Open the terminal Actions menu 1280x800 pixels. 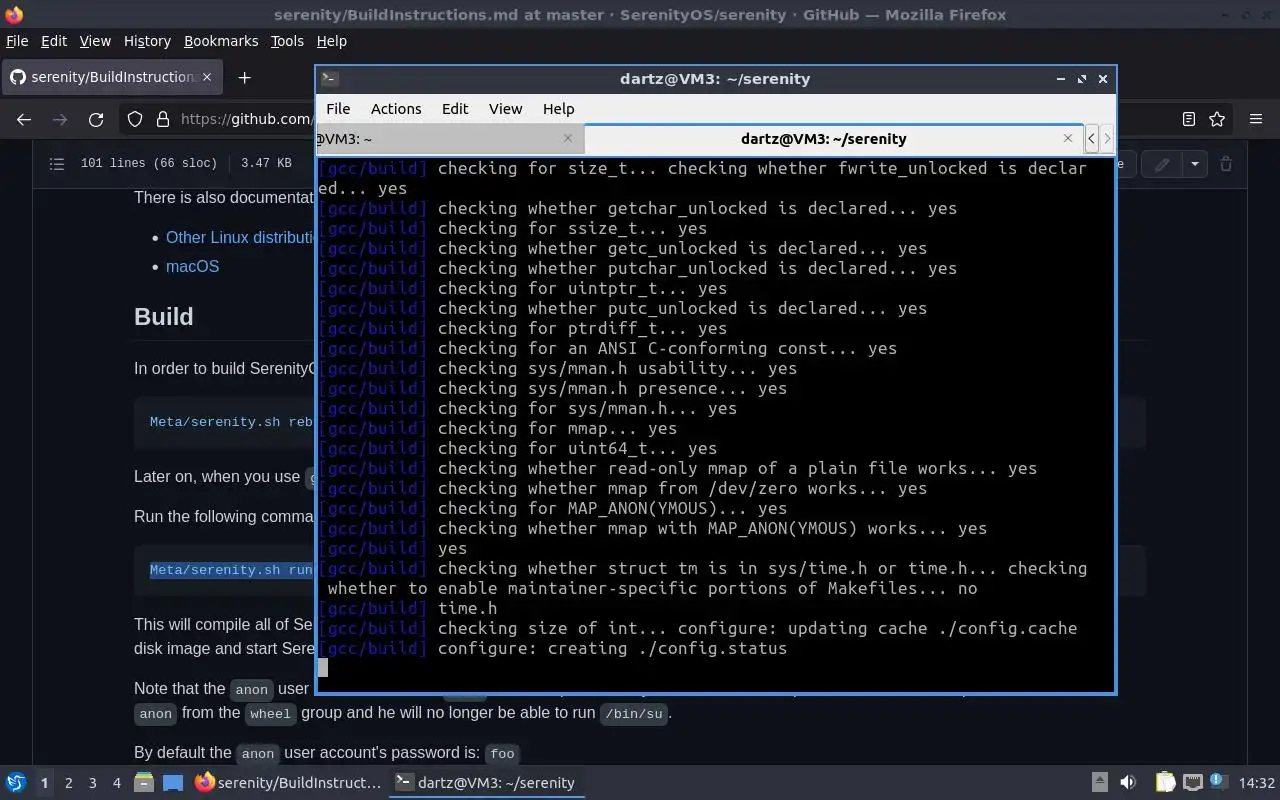point(396,109)
